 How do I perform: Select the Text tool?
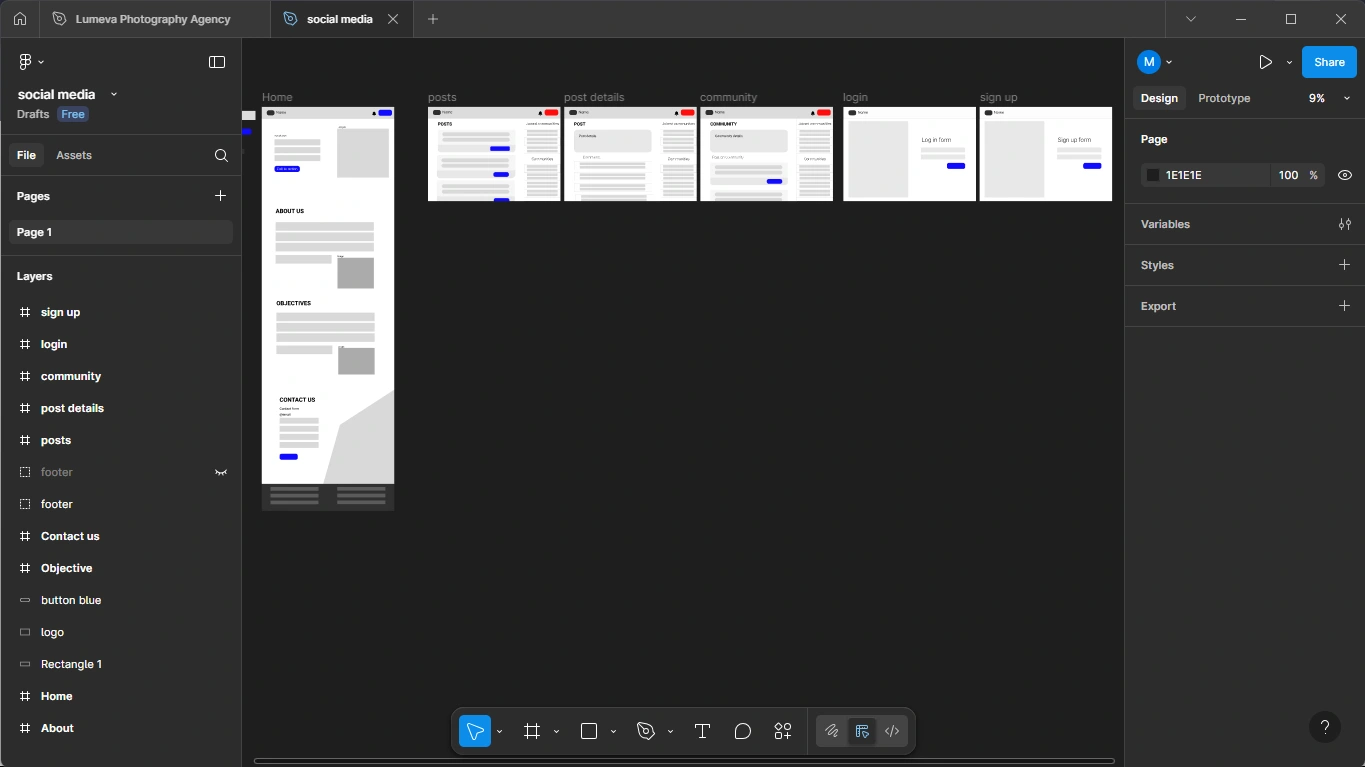[x=702, y=731]
